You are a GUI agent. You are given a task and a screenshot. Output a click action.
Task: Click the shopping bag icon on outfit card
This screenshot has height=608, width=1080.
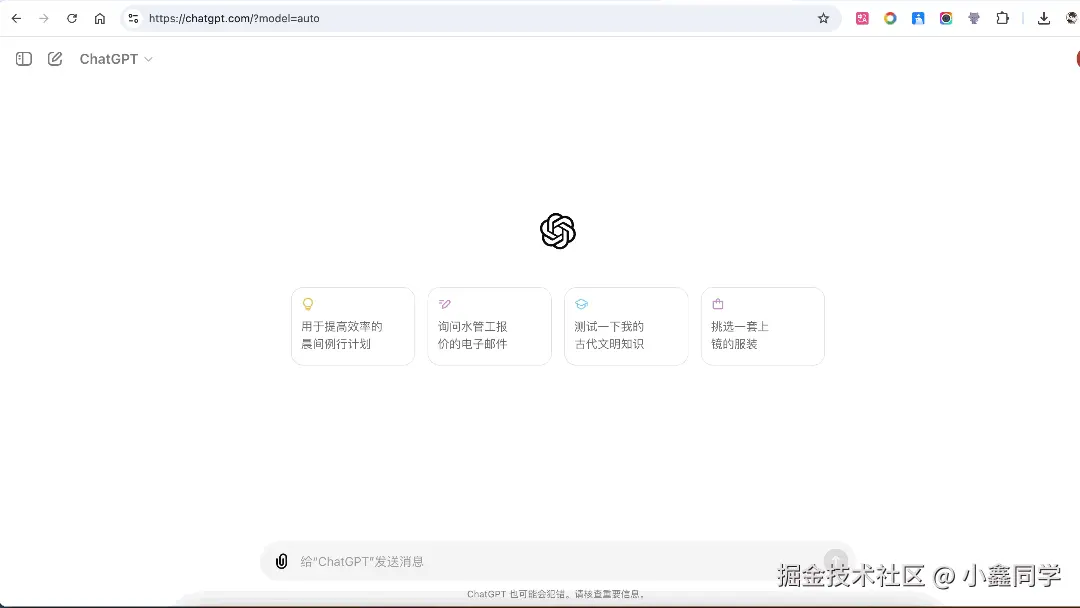(718, 304)
